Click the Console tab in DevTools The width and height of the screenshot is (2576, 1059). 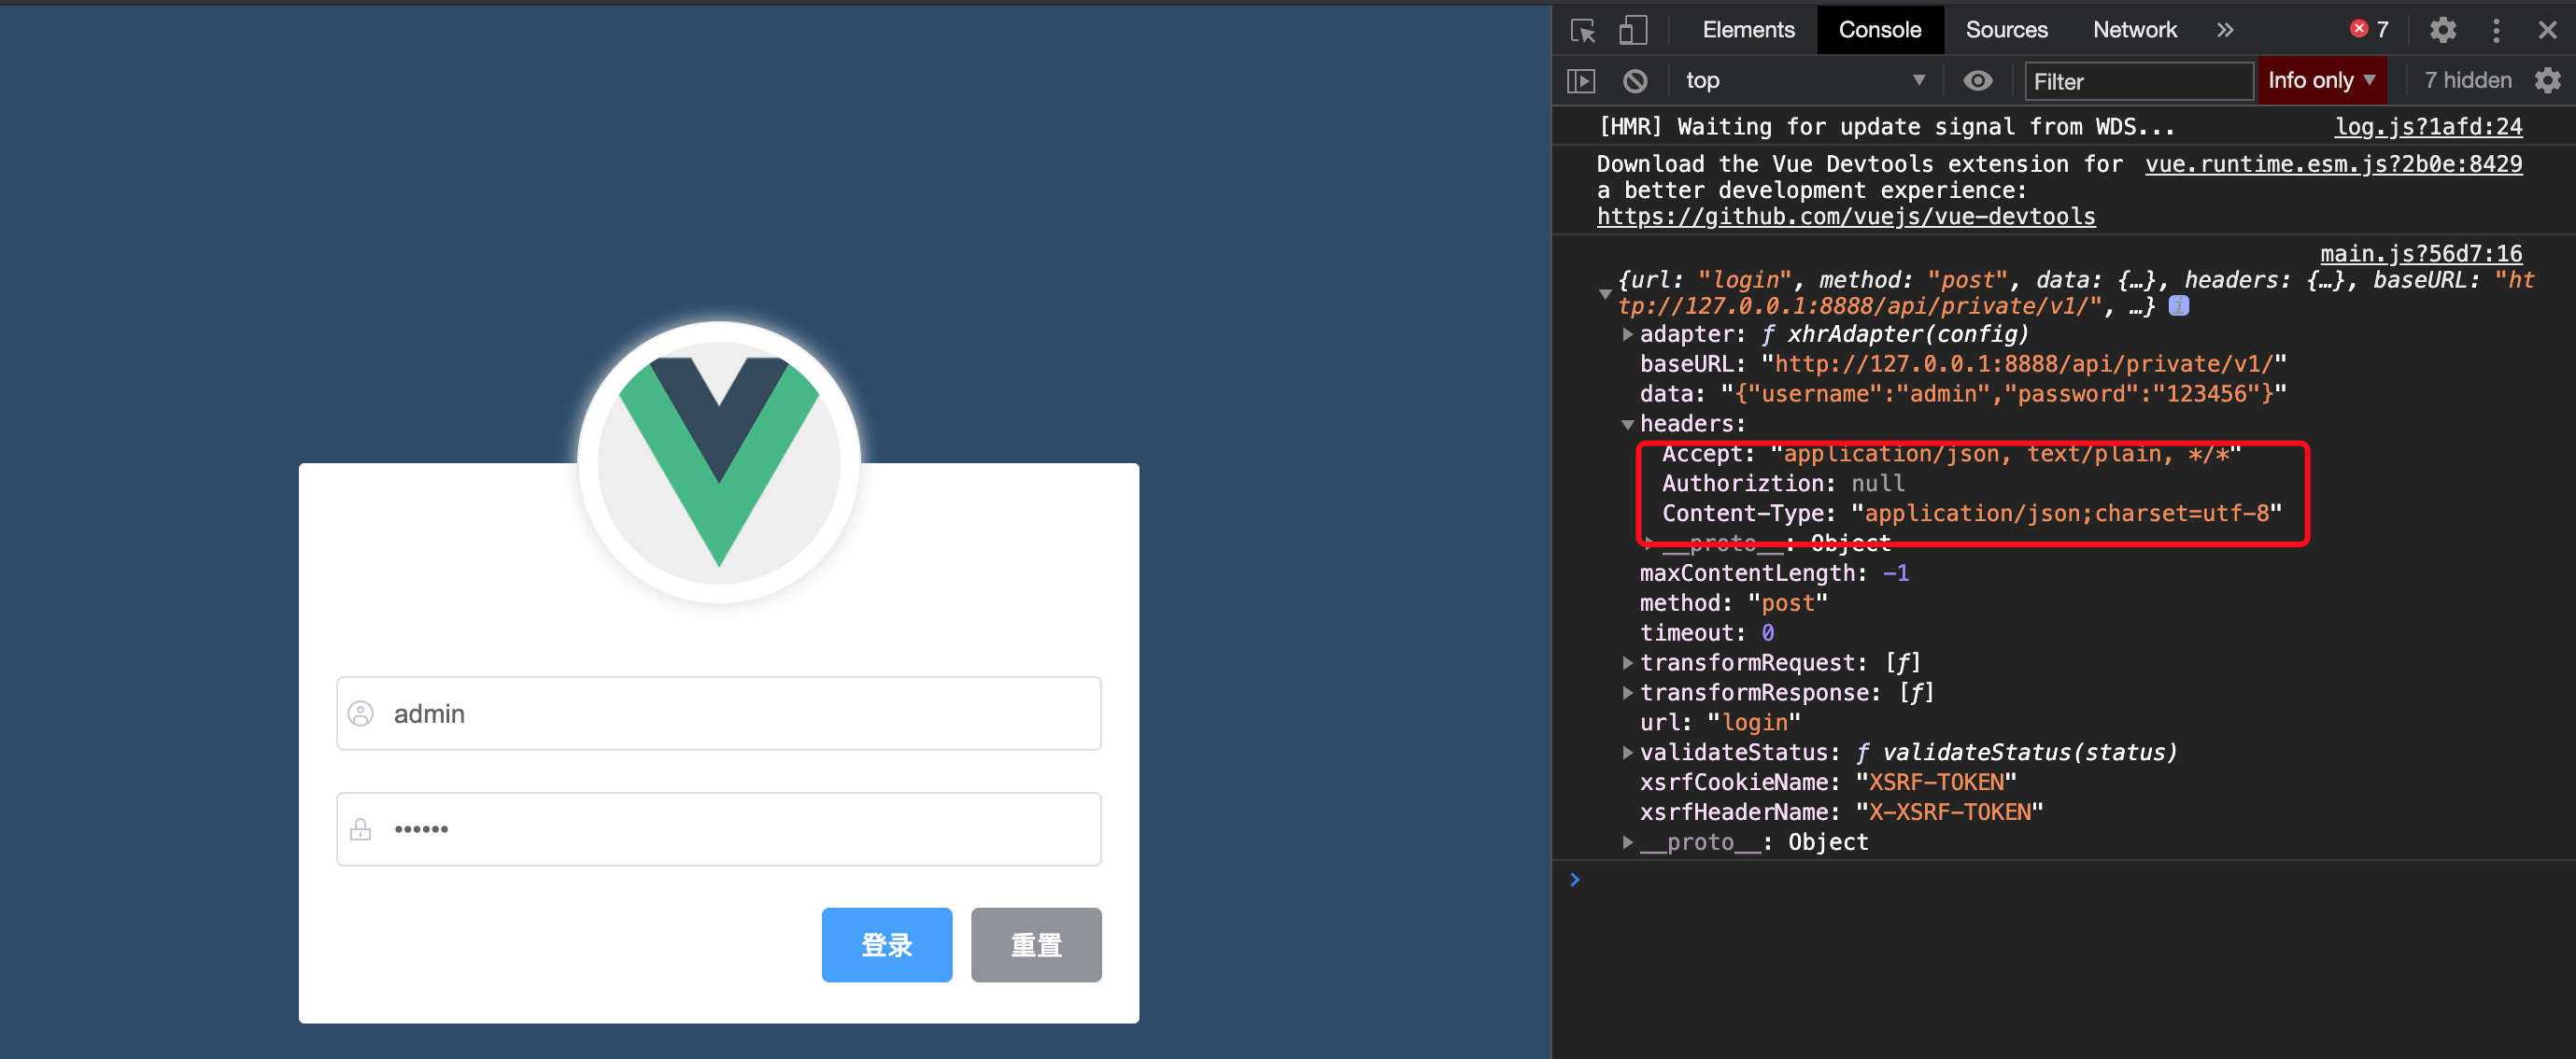(1879, 28)
